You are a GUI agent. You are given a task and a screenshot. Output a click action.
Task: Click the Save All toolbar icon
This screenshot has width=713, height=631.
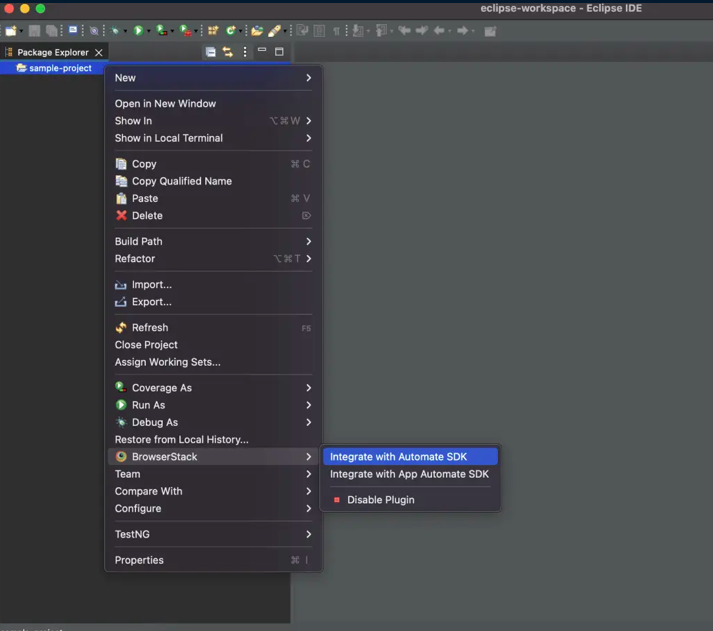(x=52, y=31)
